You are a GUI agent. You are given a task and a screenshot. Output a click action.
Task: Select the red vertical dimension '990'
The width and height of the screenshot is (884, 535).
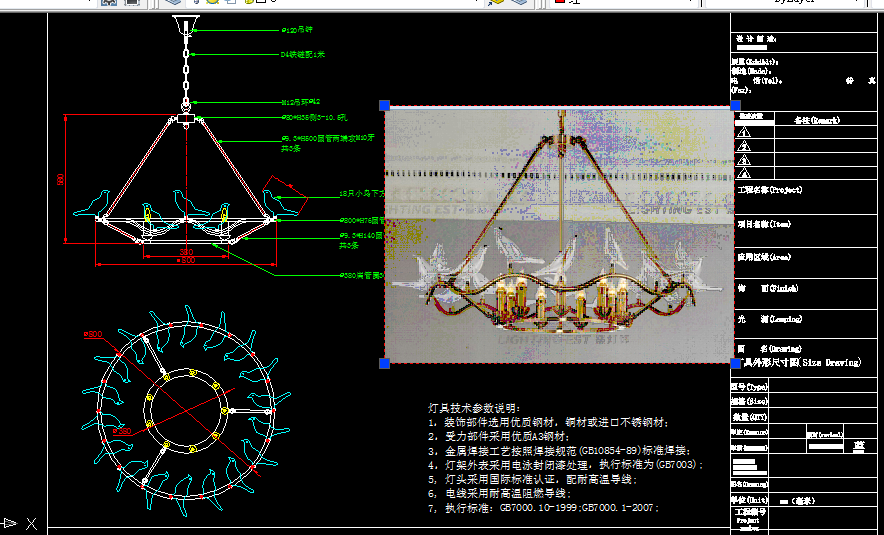61,179
